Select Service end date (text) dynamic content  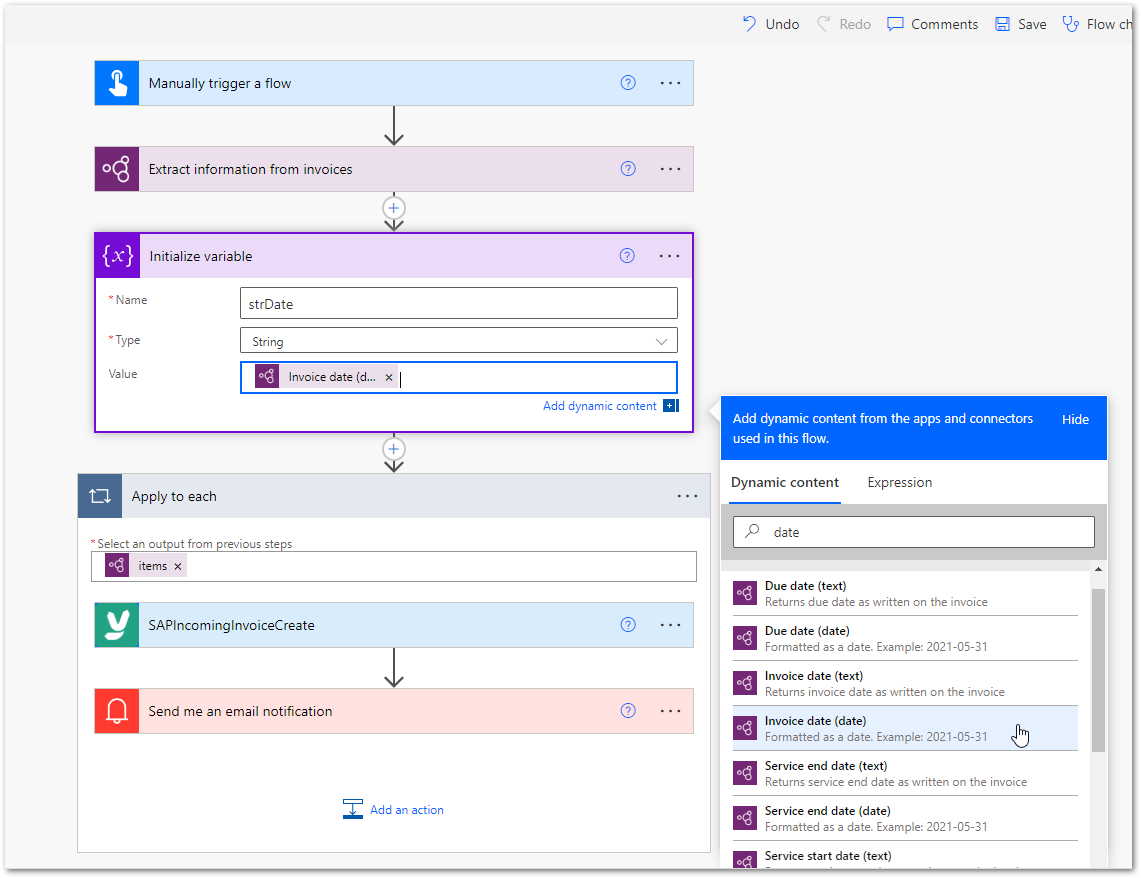pyautogui.click(x=905, y=773)
